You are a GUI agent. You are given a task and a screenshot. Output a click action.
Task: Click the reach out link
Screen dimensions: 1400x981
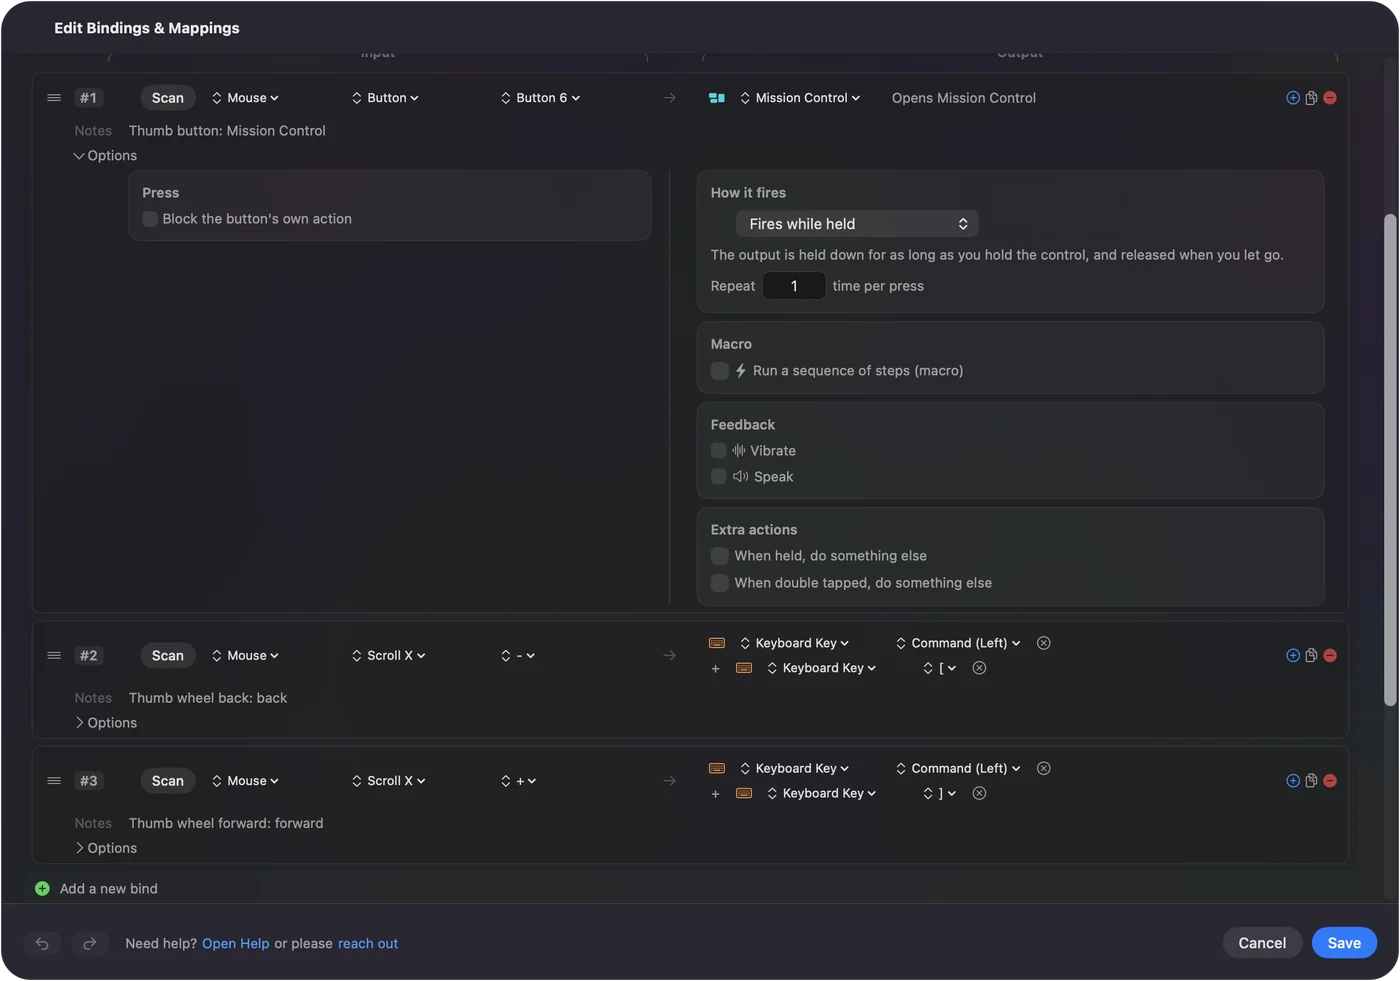point(368,944)
